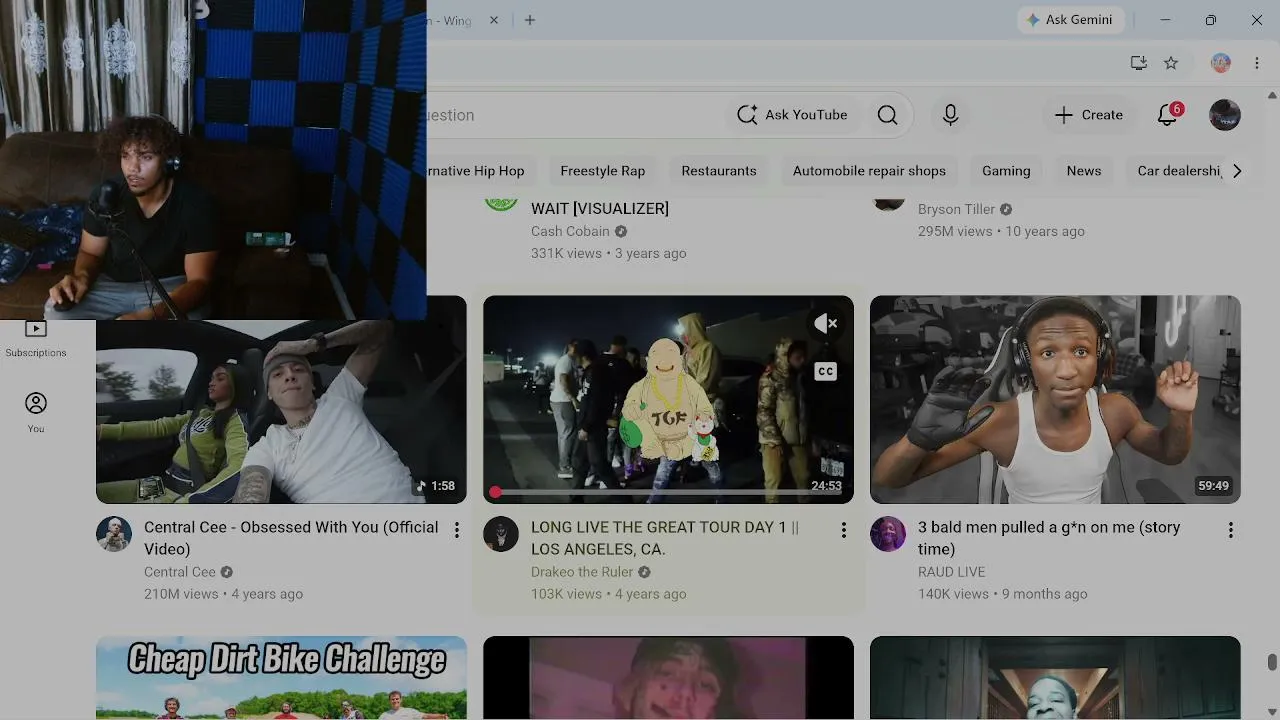
Task: Go to Cash Cobain channel name
Action: (570, 231)
